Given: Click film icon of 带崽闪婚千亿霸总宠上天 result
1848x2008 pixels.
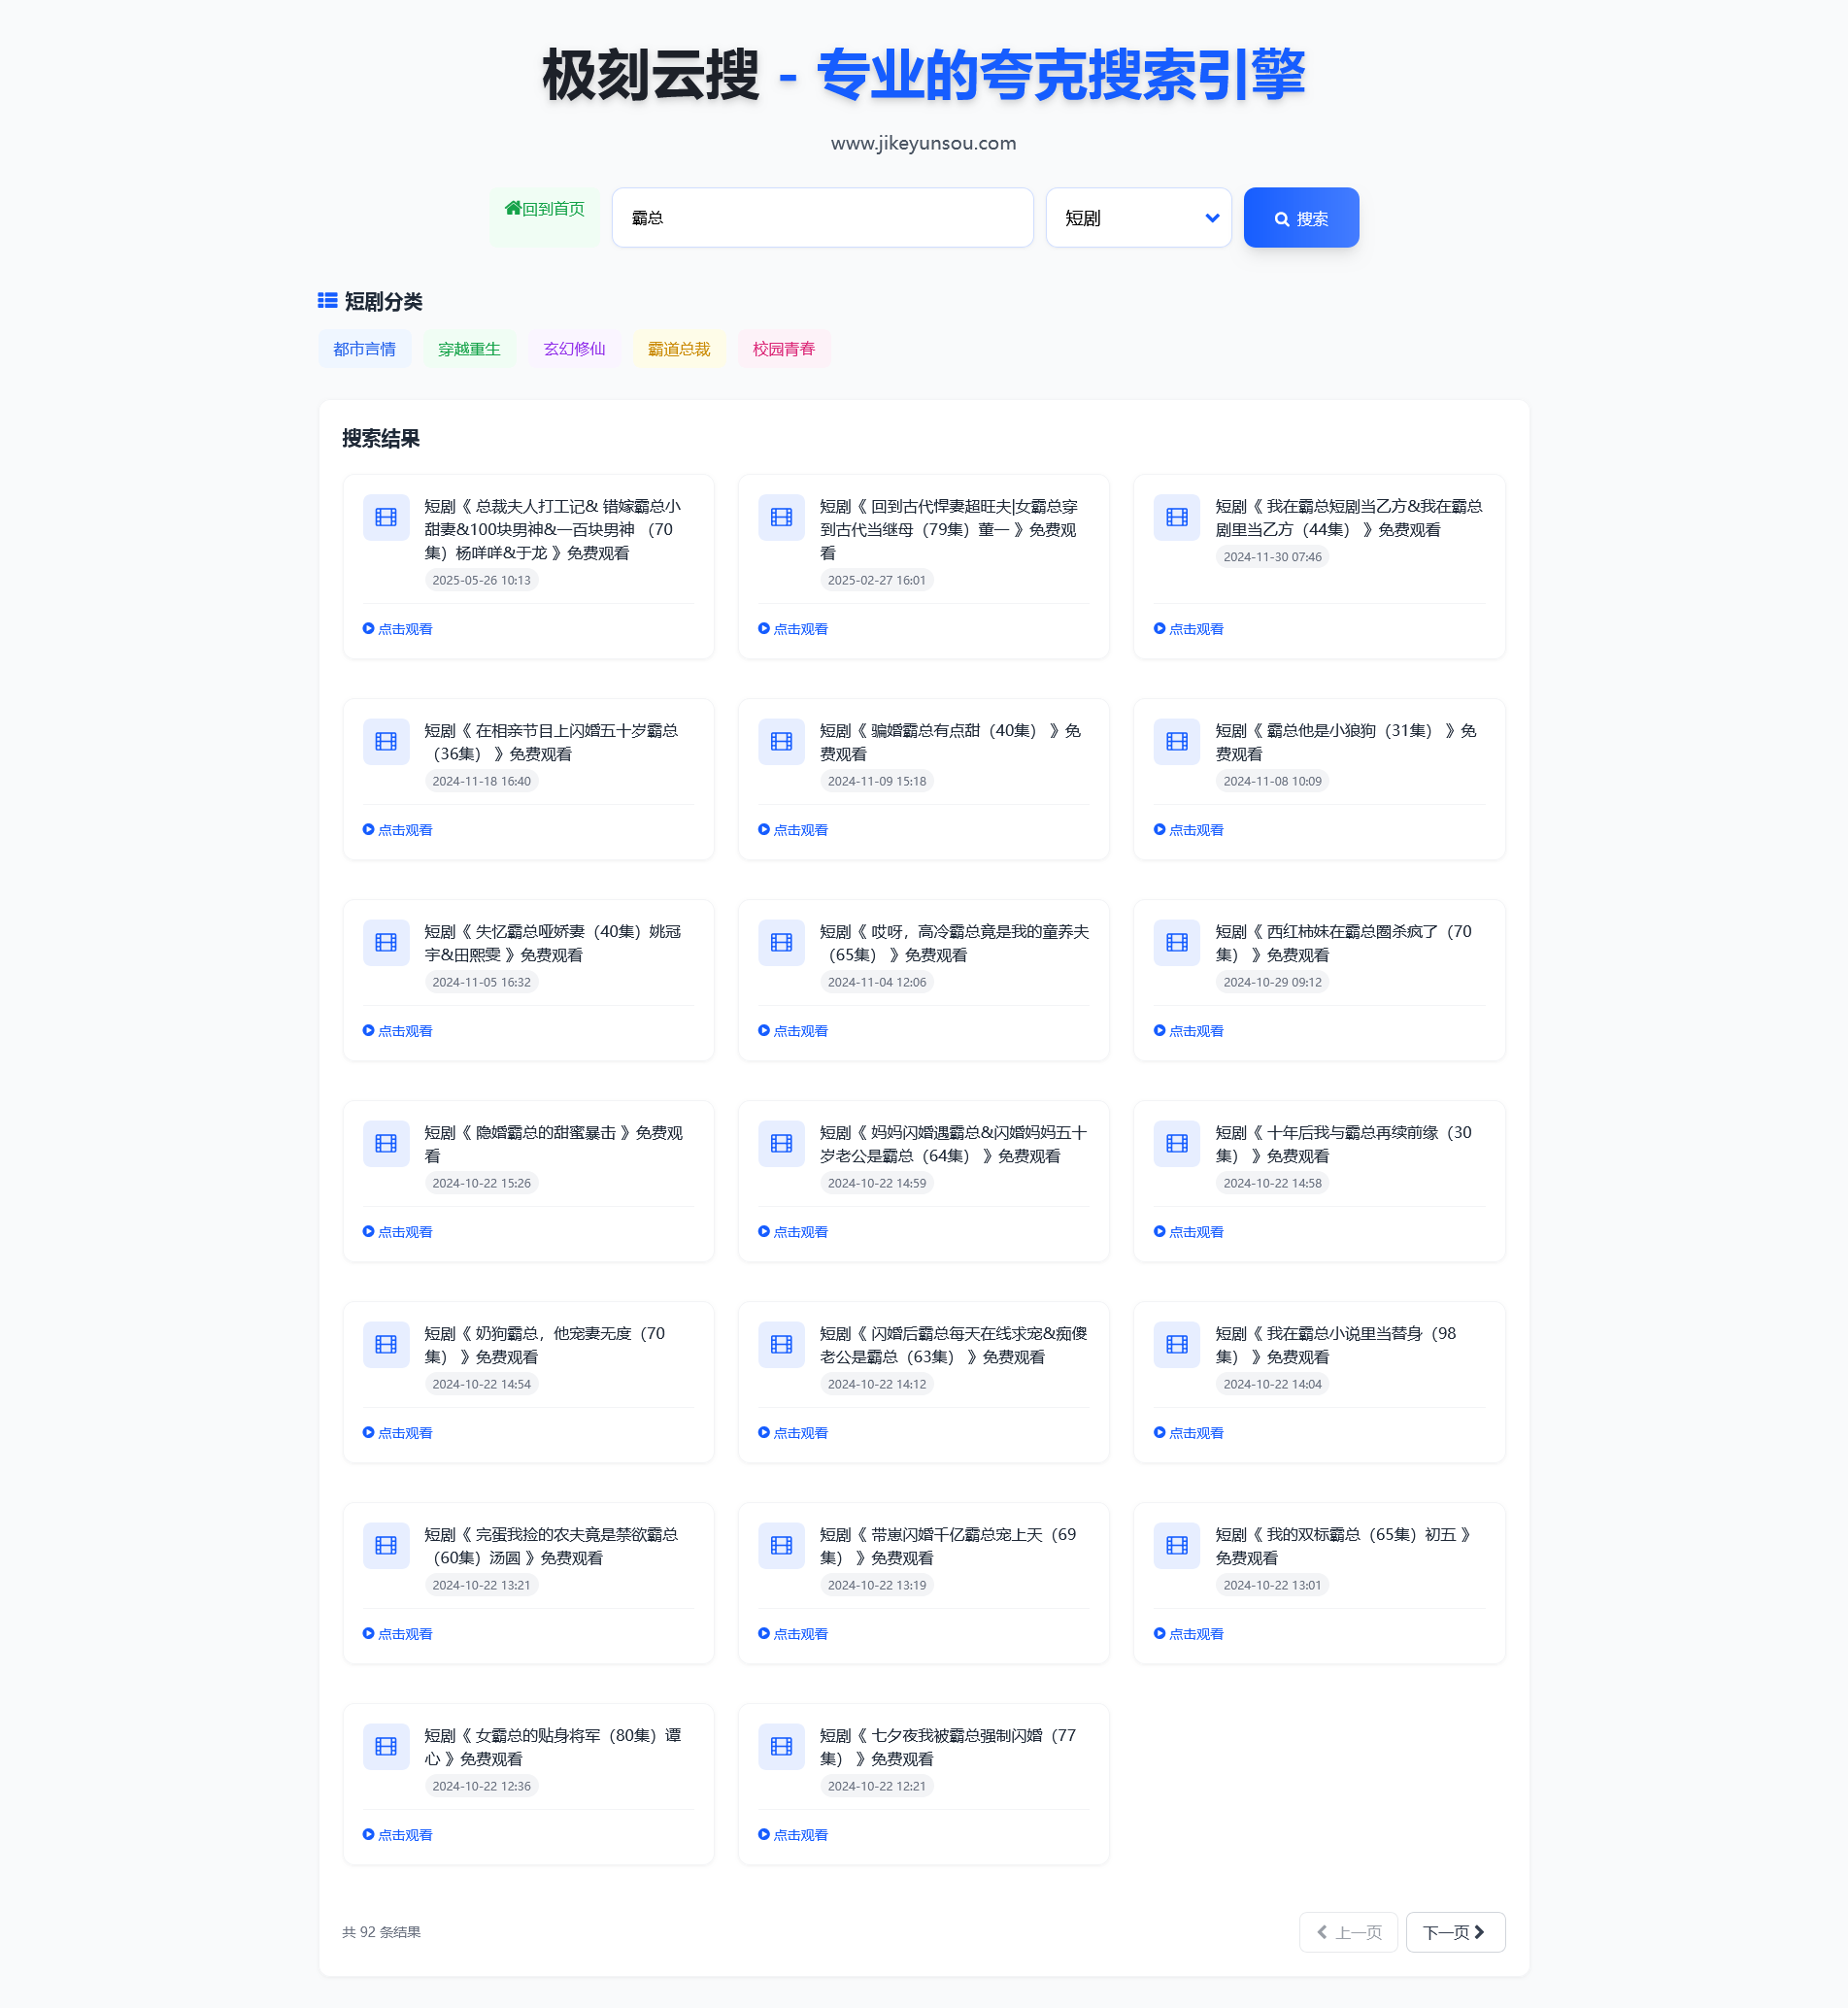Looking at the screenshot, I should [x=781, y=1545].
